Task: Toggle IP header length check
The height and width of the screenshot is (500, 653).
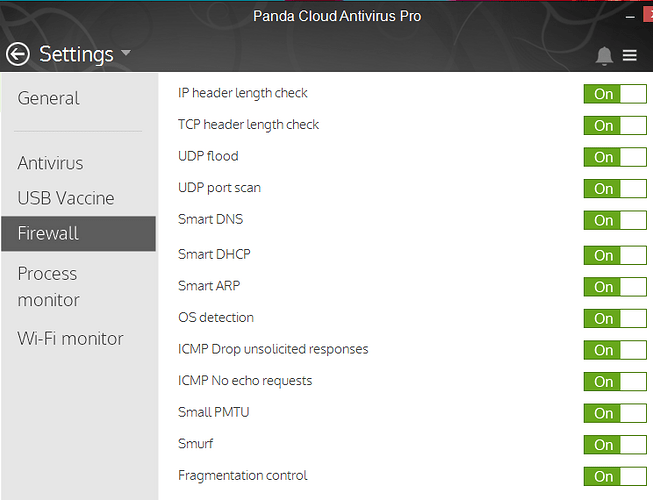Action: pyautogui.click(x=615, y=94)
